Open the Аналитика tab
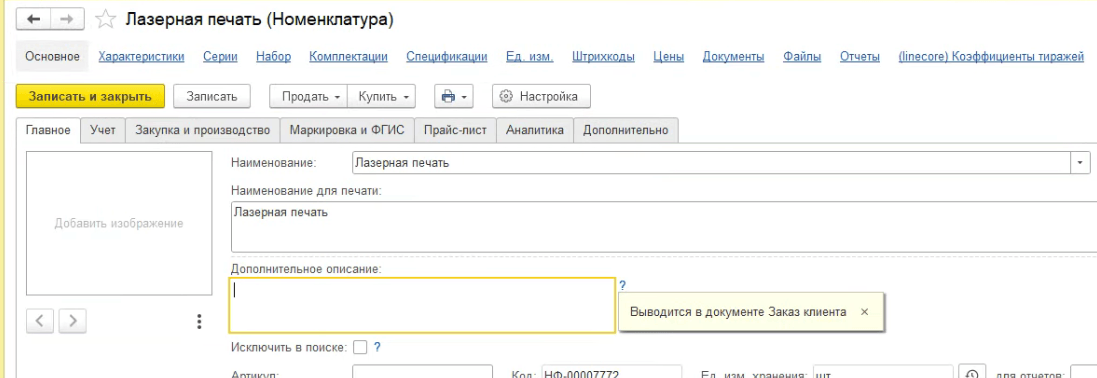 [x=535, y=130]
